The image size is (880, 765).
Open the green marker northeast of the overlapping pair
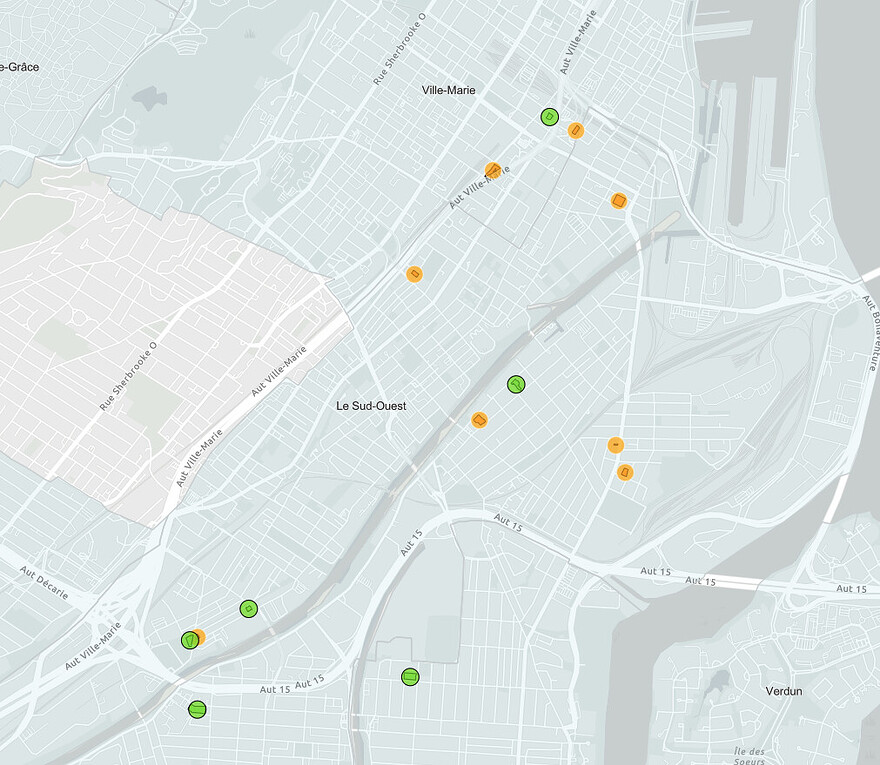click(x=249, y=608)
